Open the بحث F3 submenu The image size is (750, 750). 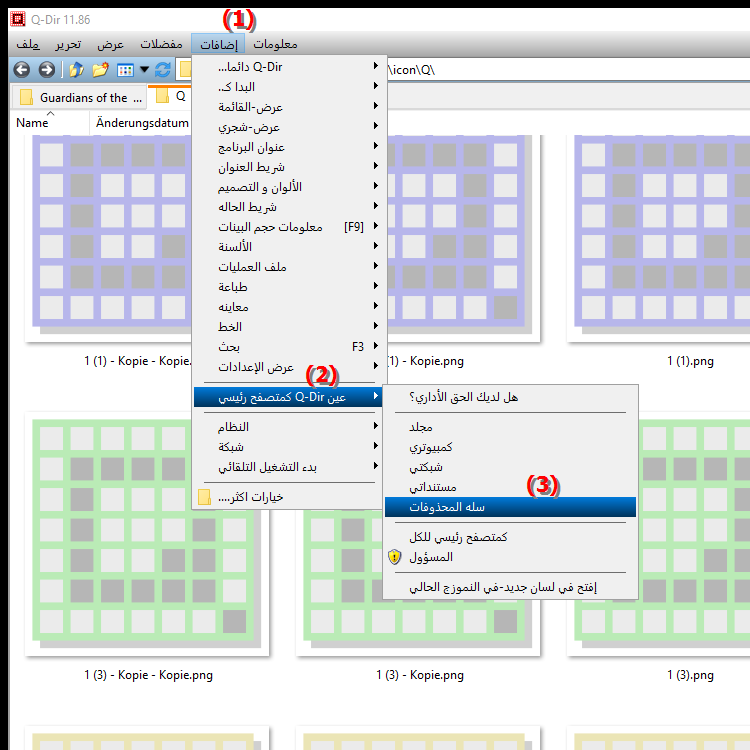coord(289,347)
